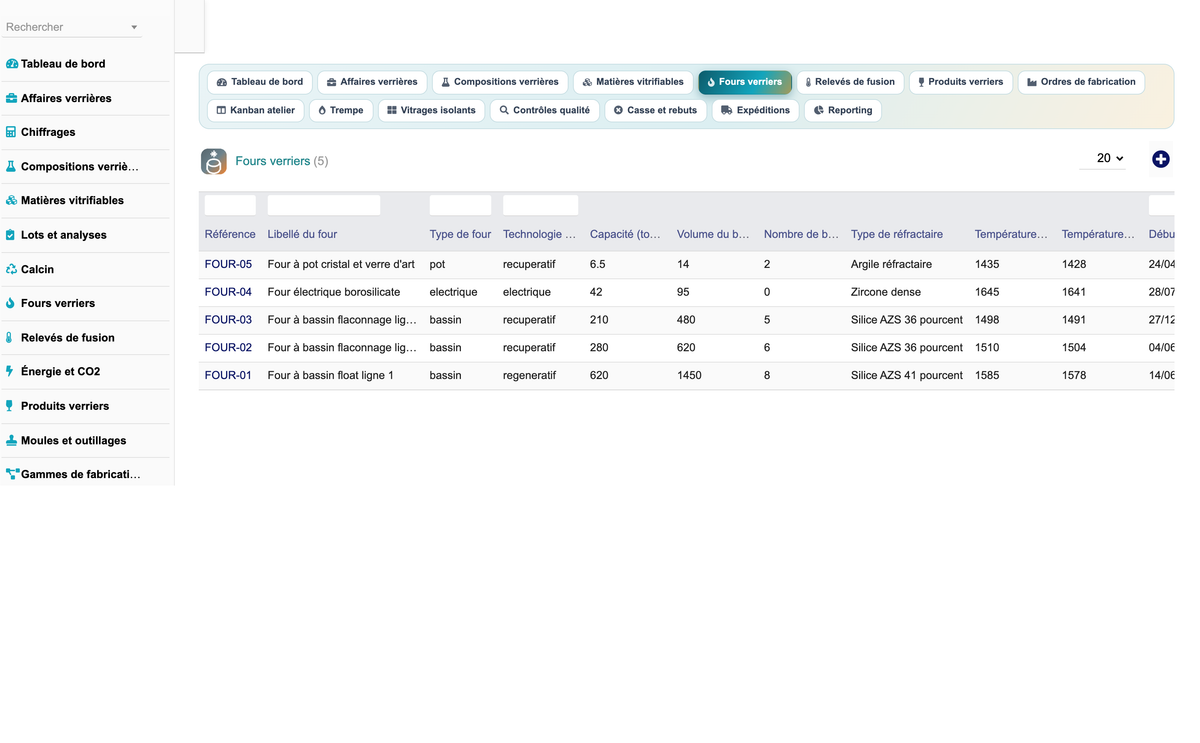The image size is (1200, 743).
Task: Open the FOUR-04 record link
Action: [228, 292]
